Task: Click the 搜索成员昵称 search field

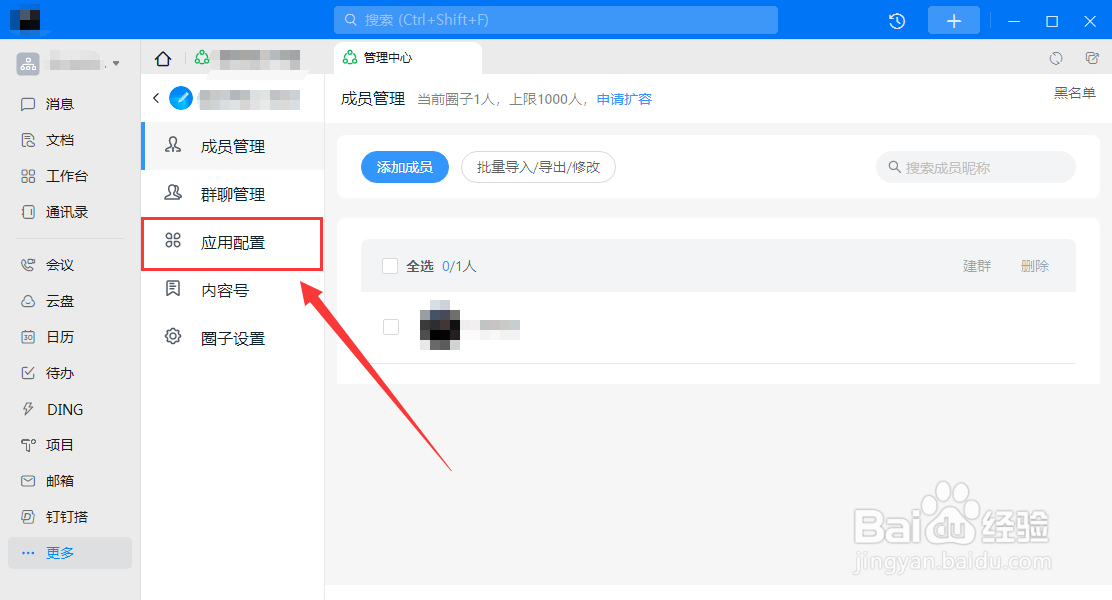Action: (x=975, y=167)
